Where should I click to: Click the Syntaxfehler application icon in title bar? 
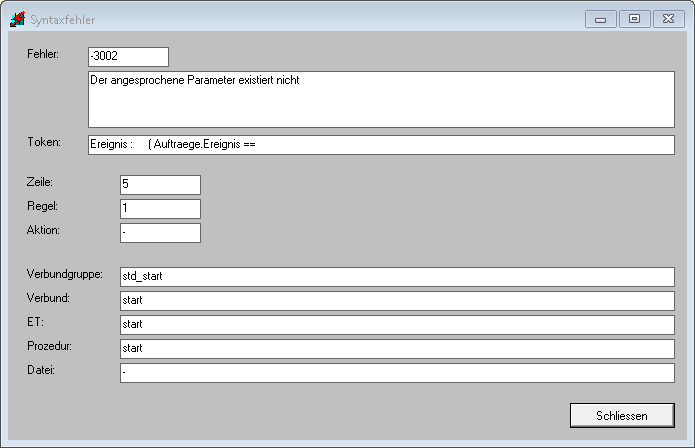[x=17, y=19]
